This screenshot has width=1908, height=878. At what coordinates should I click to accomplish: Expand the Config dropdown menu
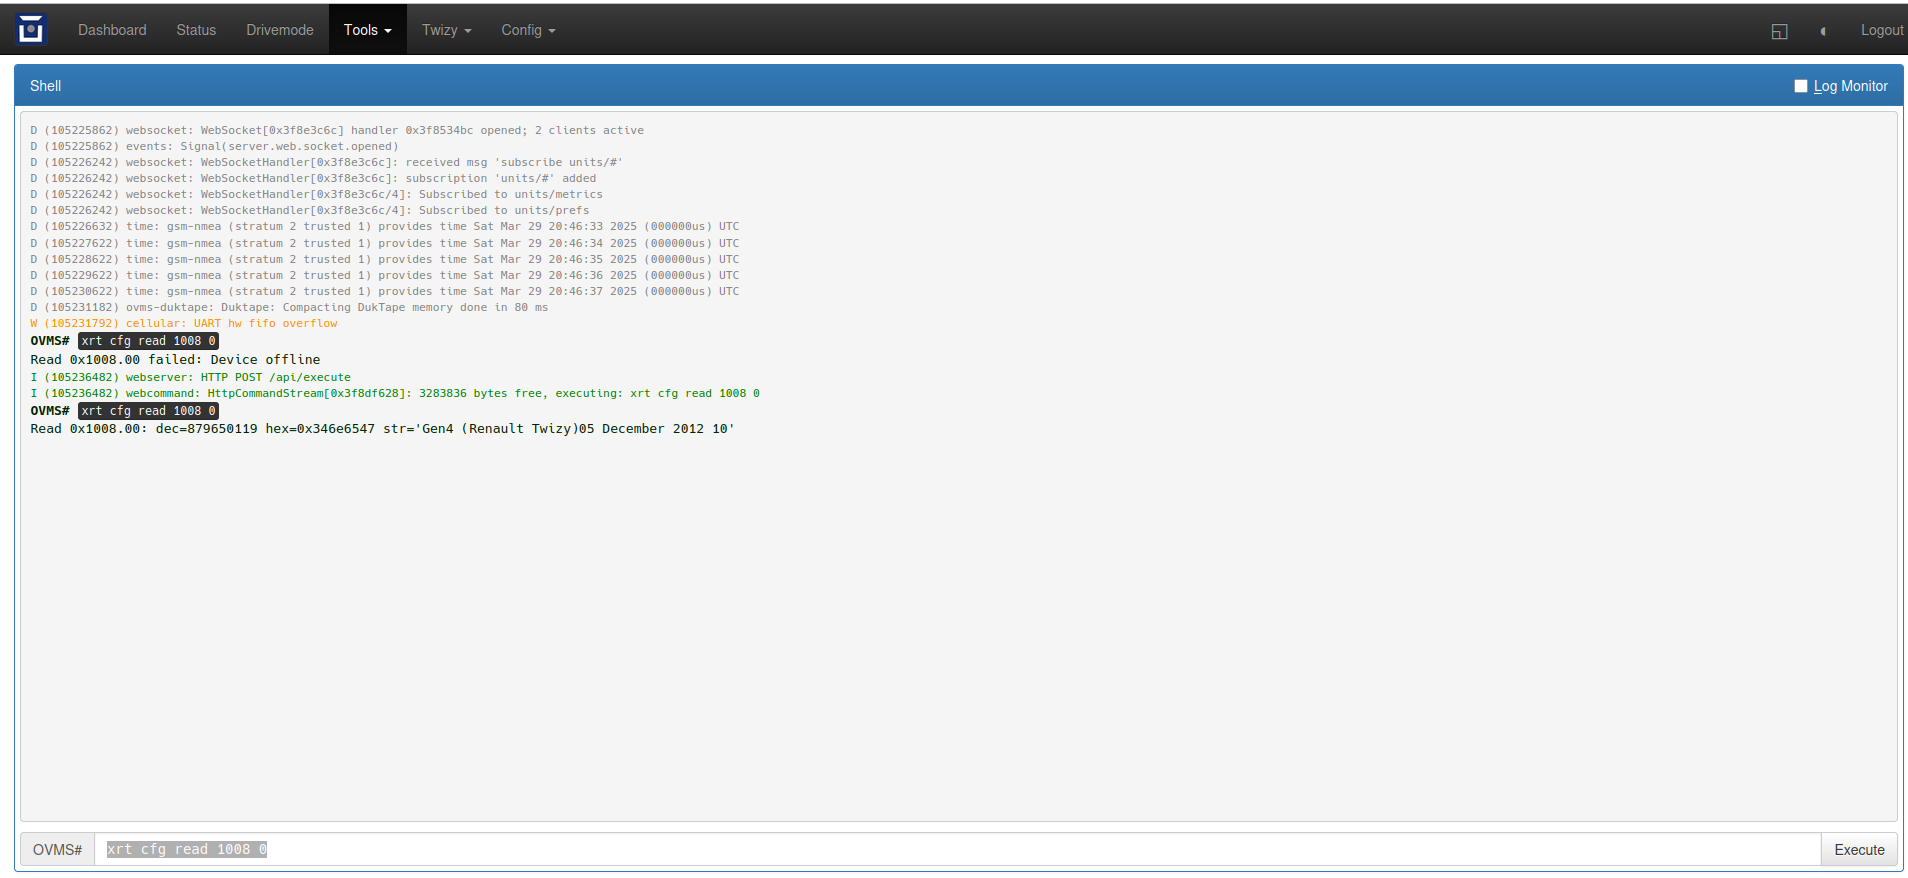[x=528, y=30]
